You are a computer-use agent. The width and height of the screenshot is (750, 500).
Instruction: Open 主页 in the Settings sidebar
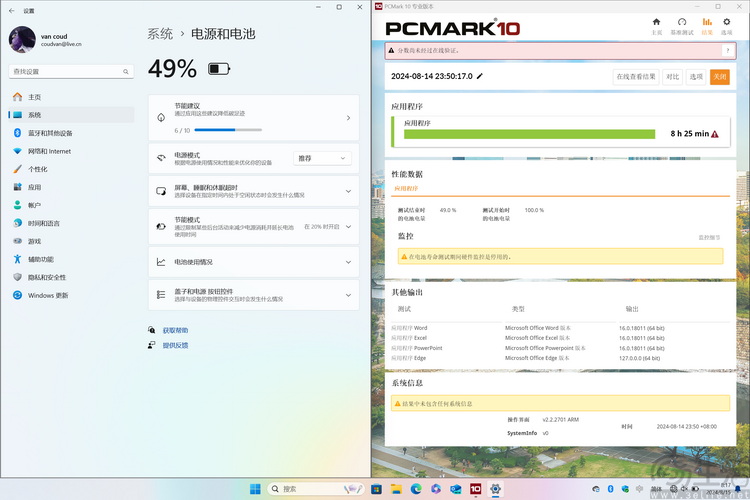pyautogui.click(x=71, y=97)
